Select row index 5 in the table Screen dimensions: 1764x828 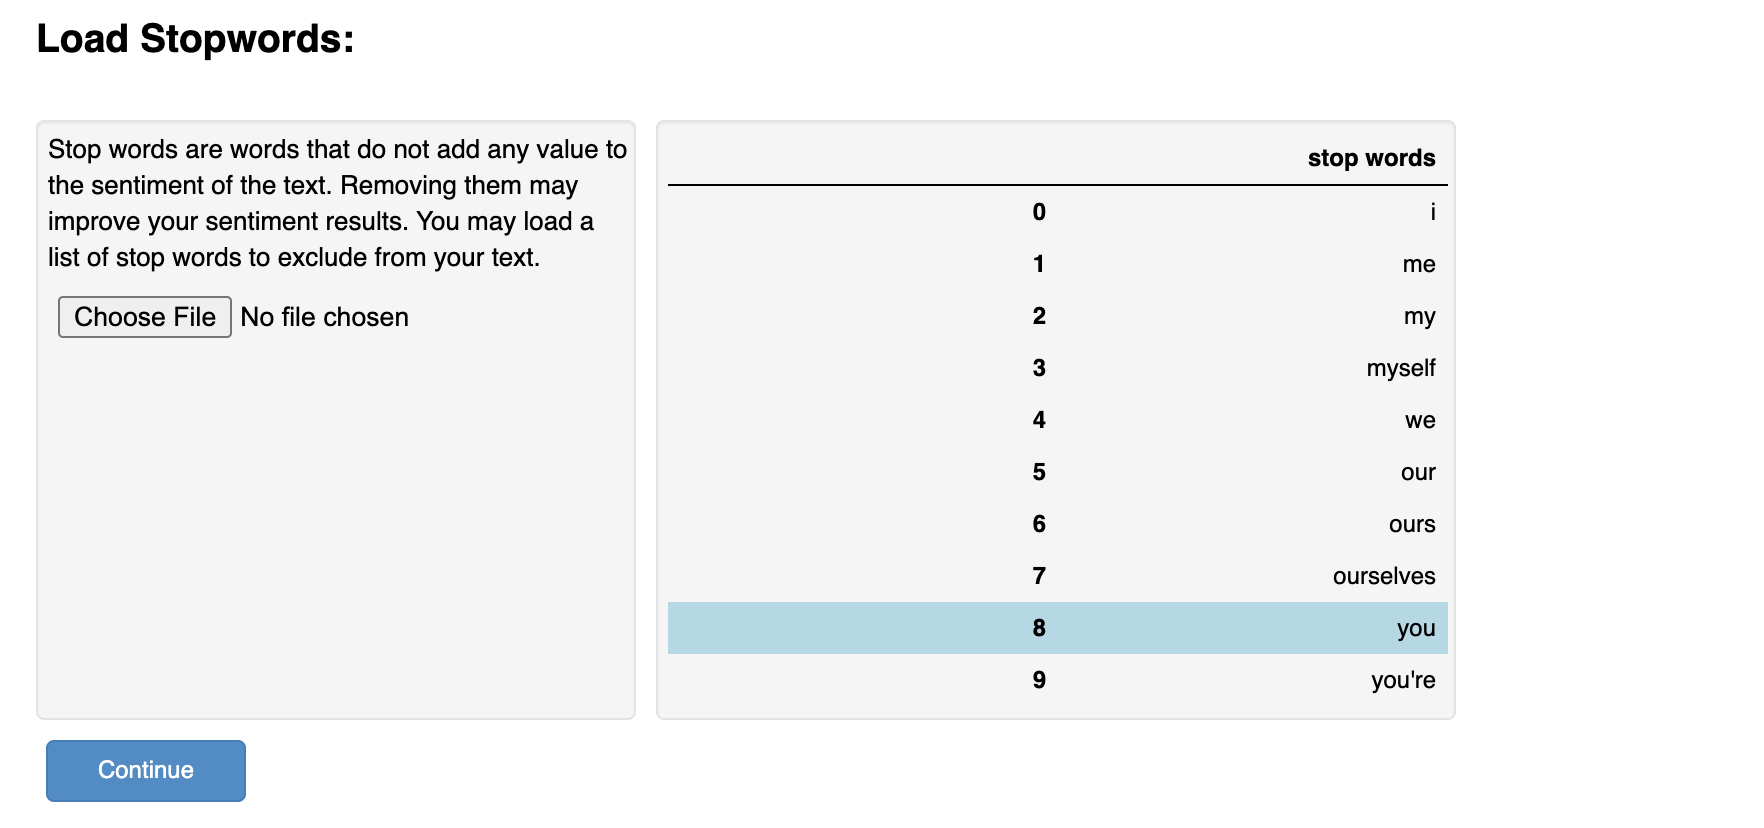(1039, 472)
